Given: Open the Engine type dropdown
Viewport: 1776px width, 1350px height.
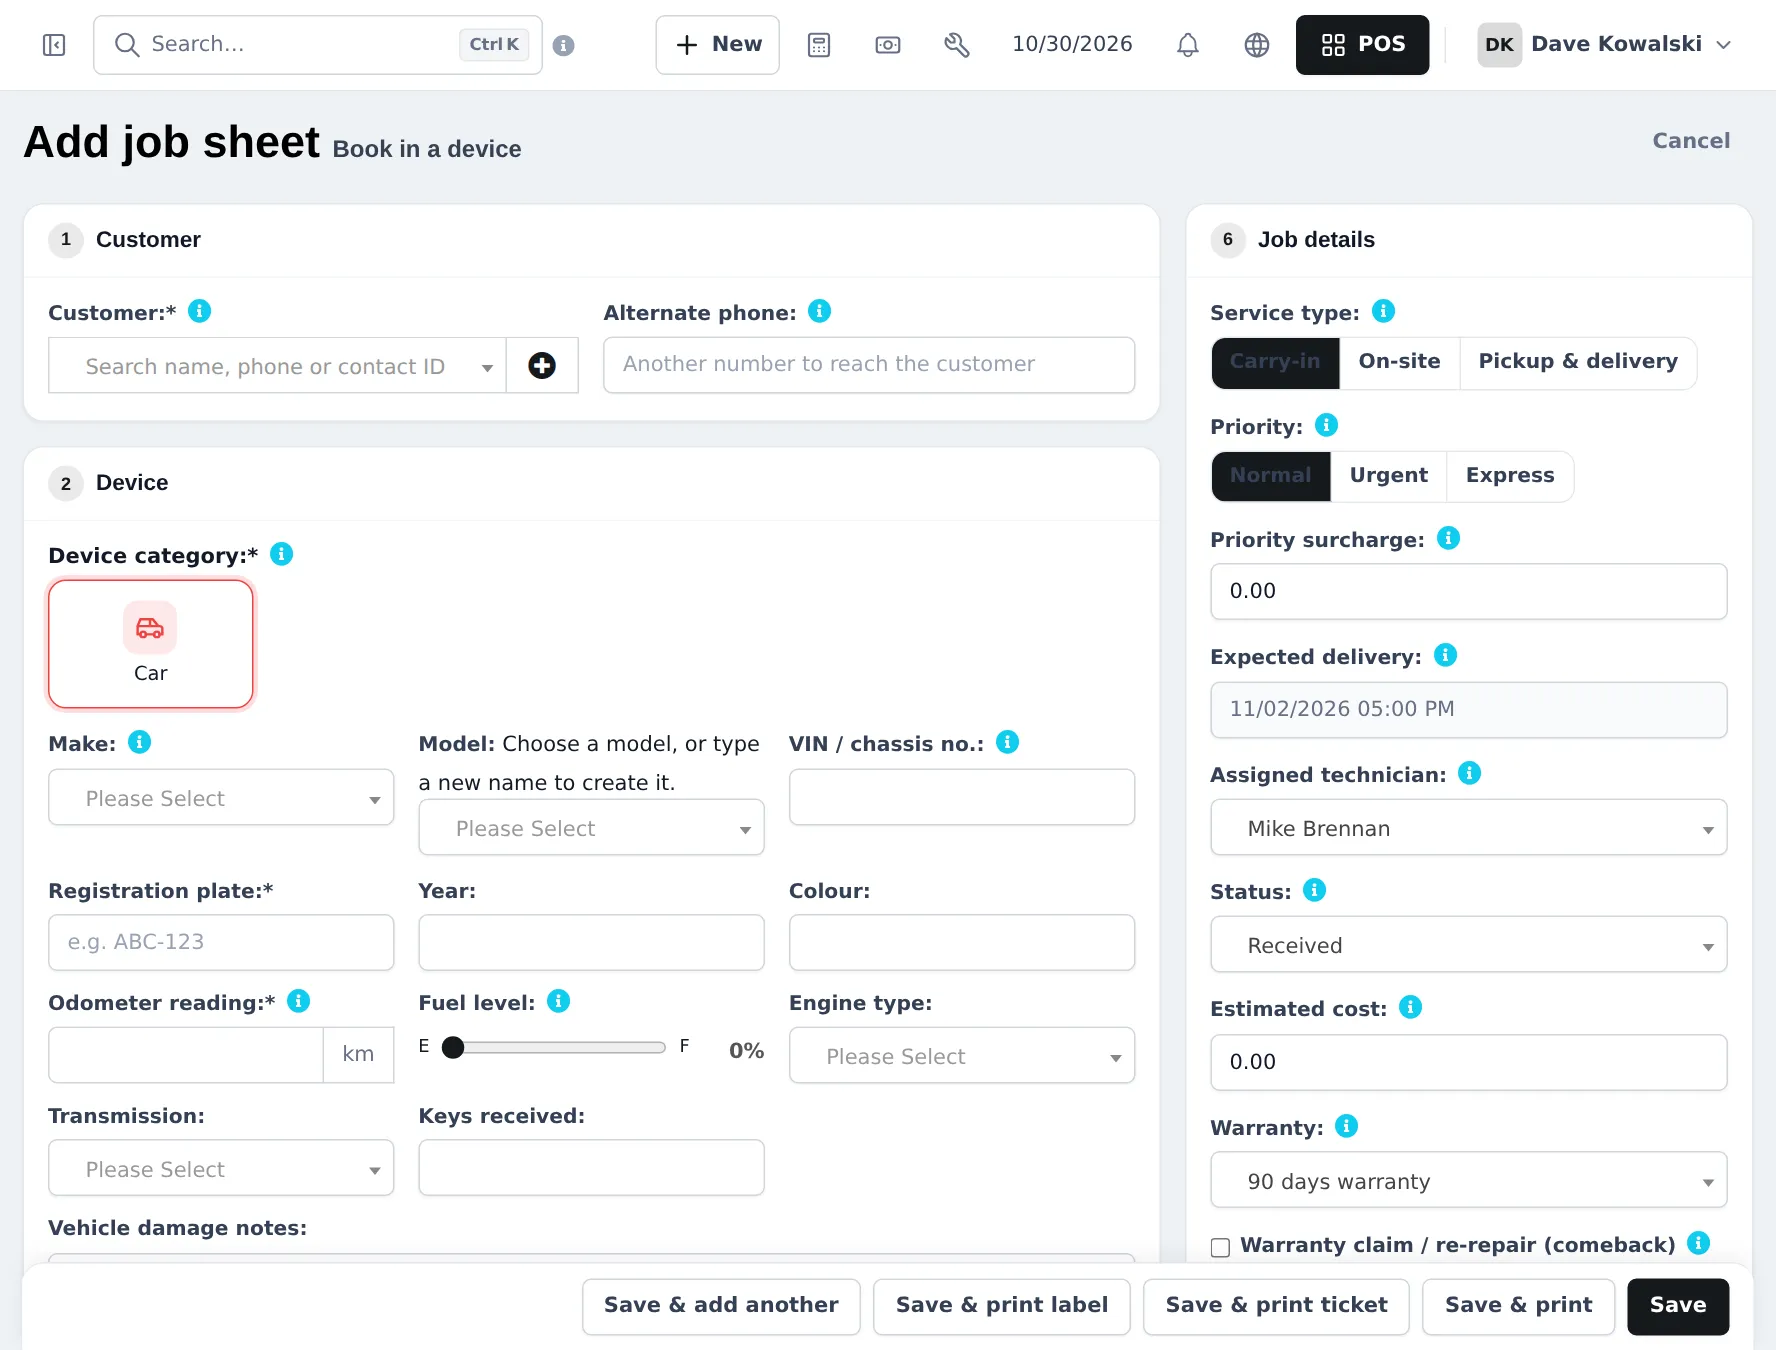Looking at the screenshot, I should point(962,1056).
